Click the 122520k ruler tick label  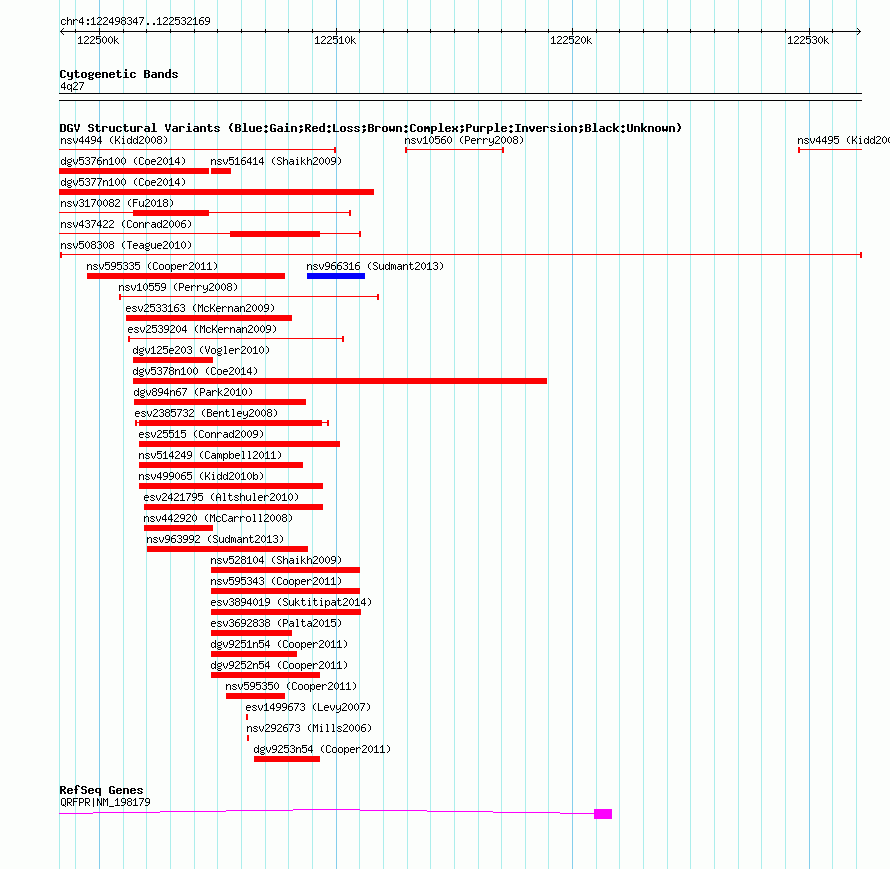[x=572, y=40]
